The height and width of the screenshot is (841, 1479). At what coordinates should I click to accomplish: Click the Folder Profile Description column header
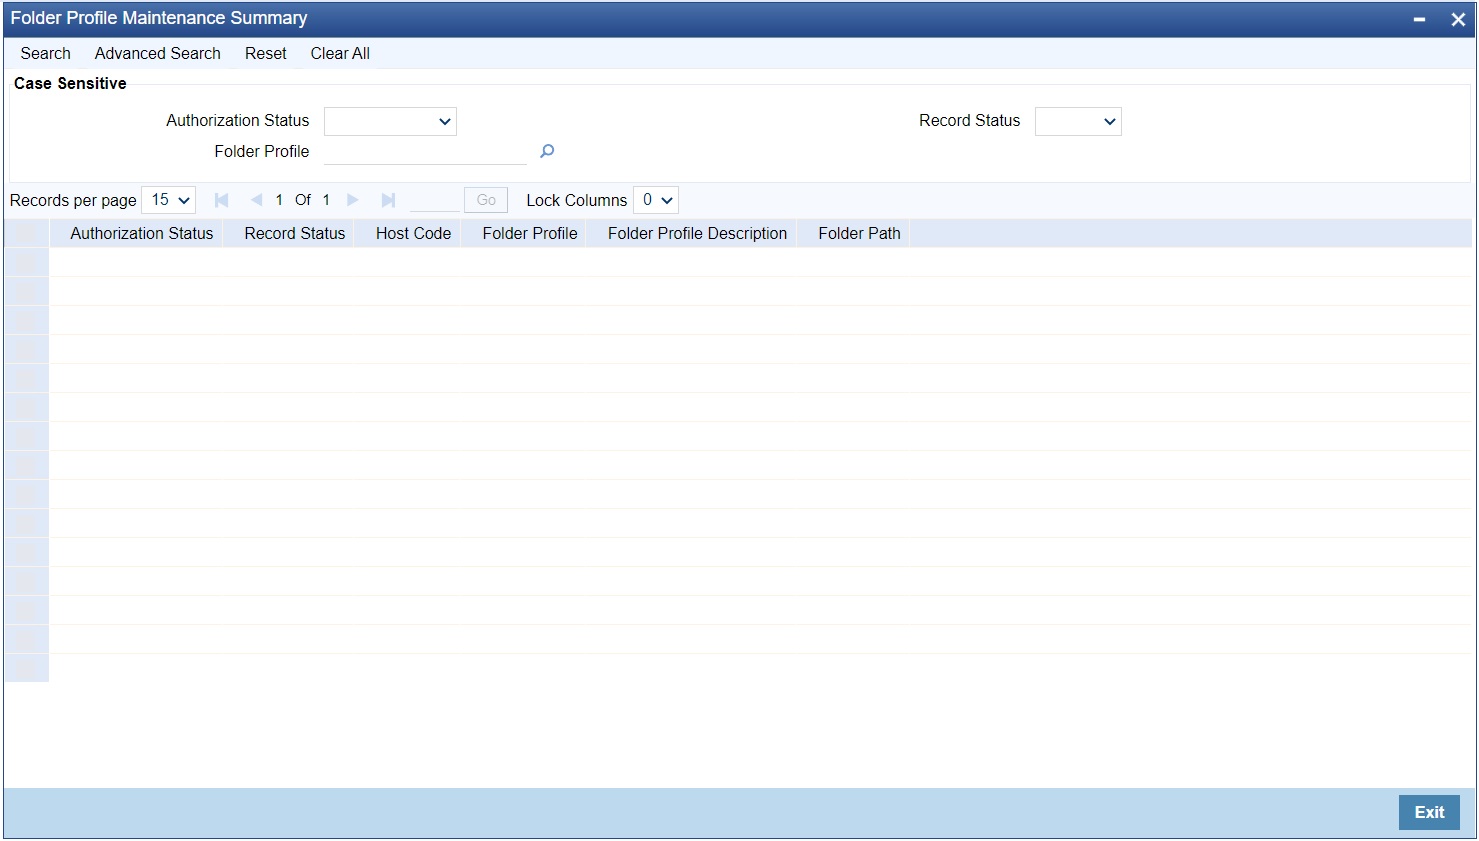pyautogui.click(x=698, y=234)
